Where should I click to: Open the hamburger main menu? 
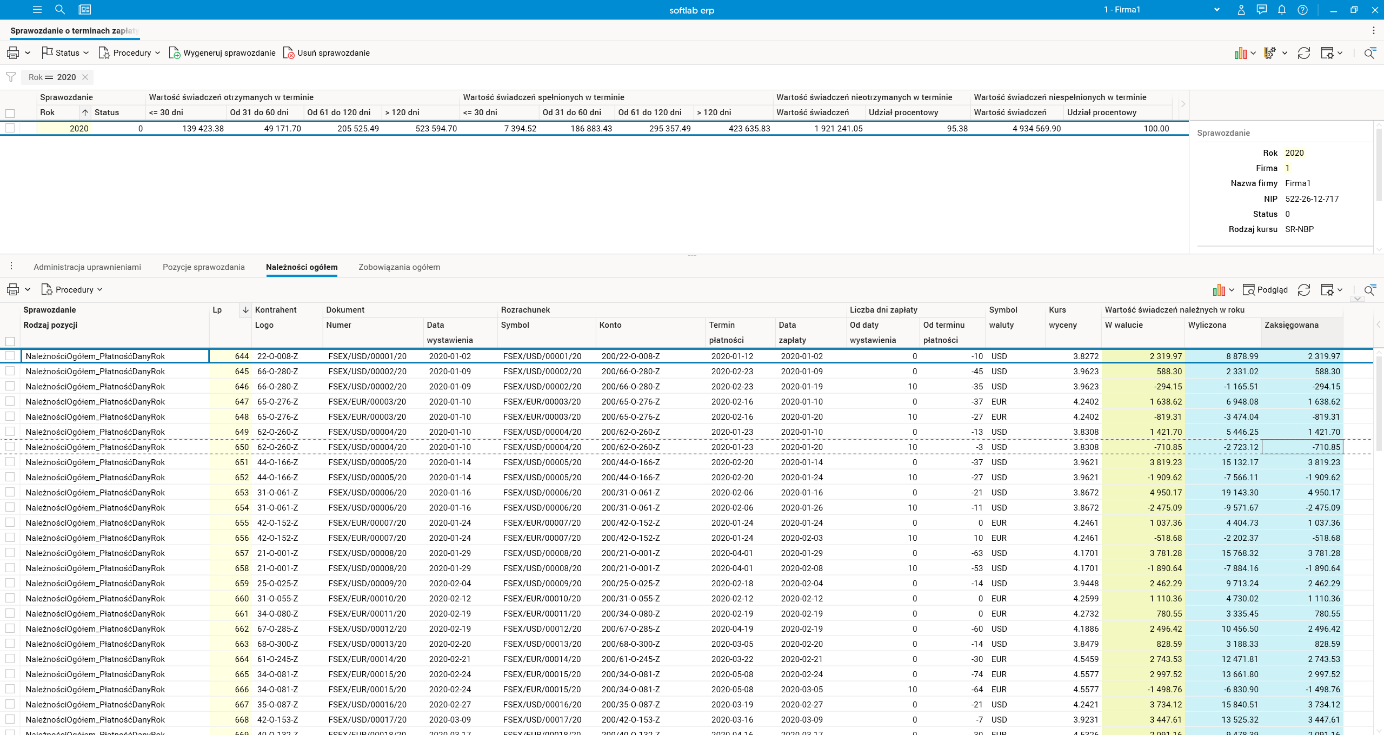tap(37, 9)
